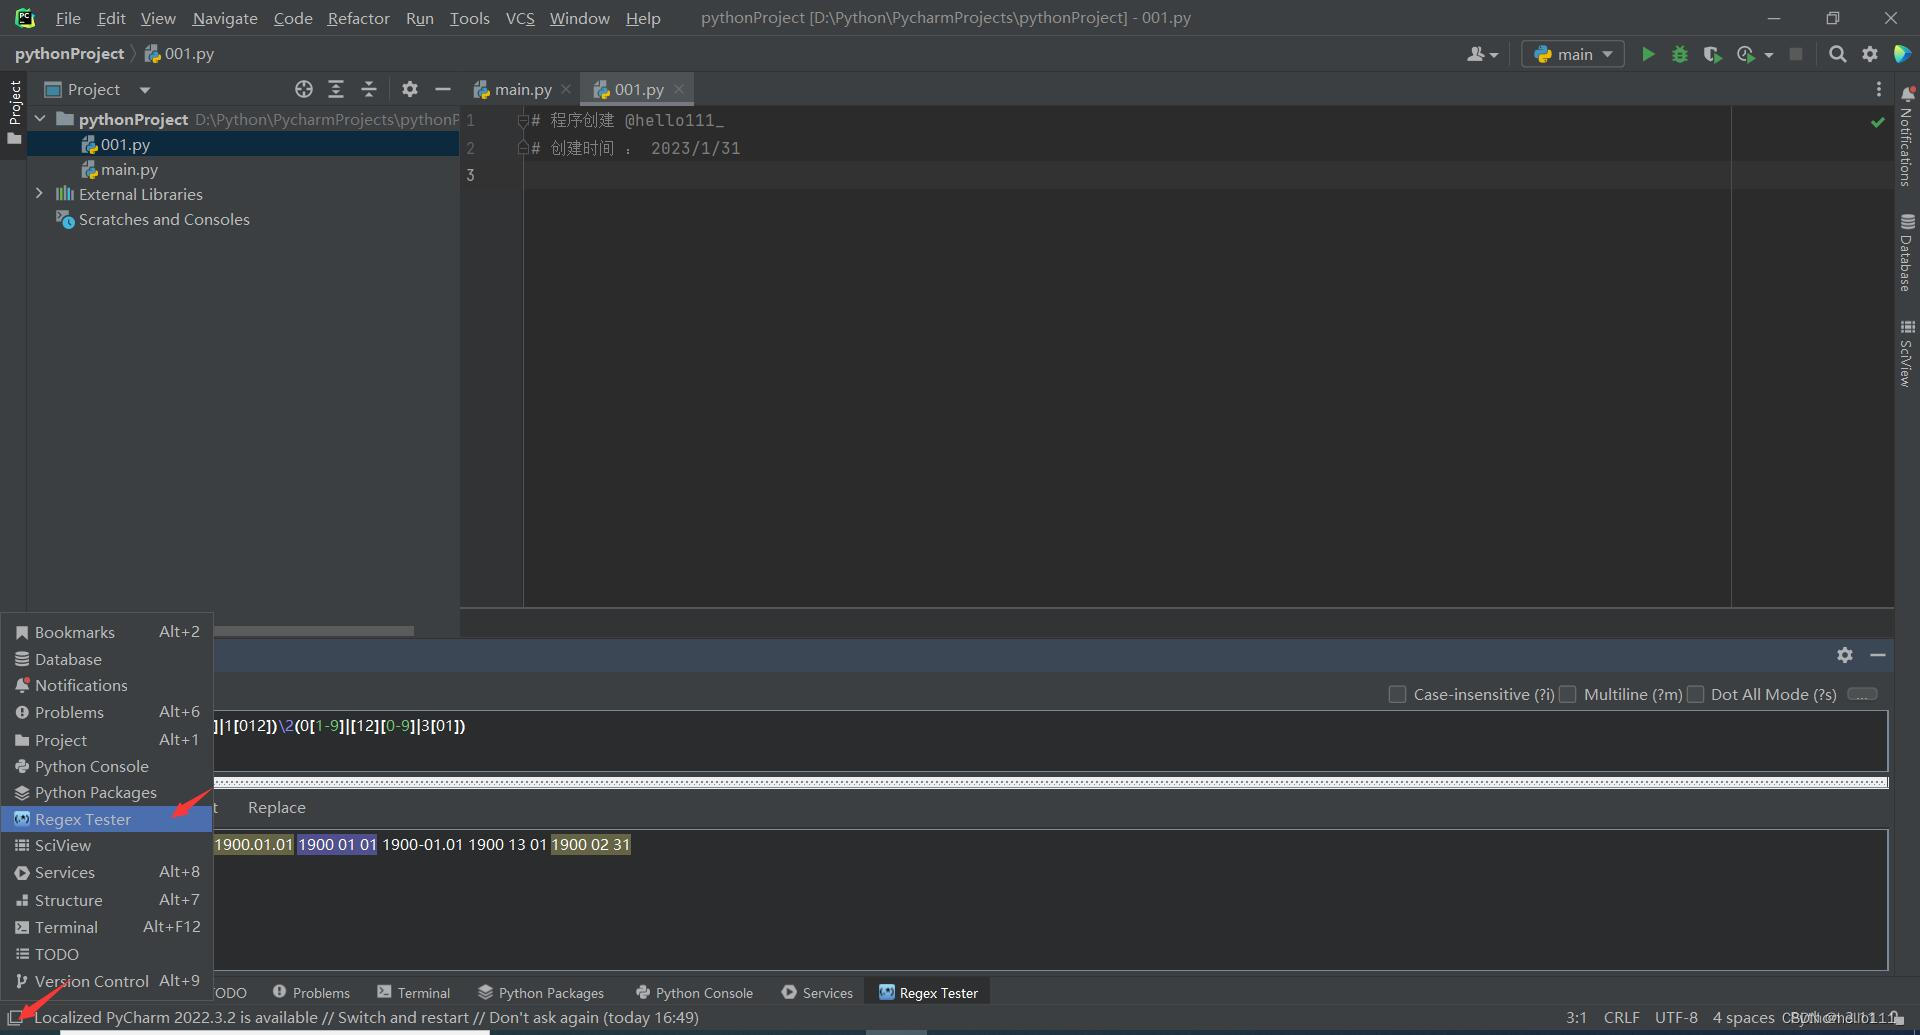Open Python Packages bottom tab
The height and width of the screenshot is (1035, 1920).
click(x=541, y=993)
